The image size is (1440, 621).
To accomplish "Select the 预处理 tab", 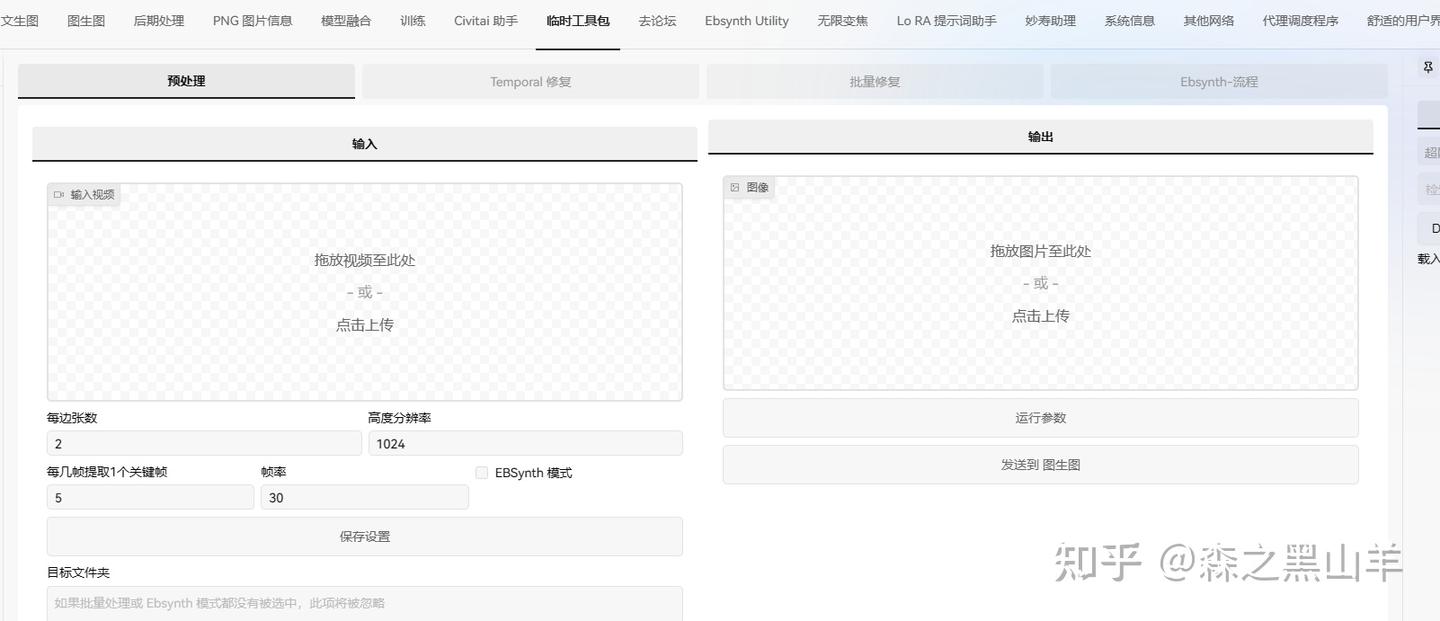I will (185, 81).
